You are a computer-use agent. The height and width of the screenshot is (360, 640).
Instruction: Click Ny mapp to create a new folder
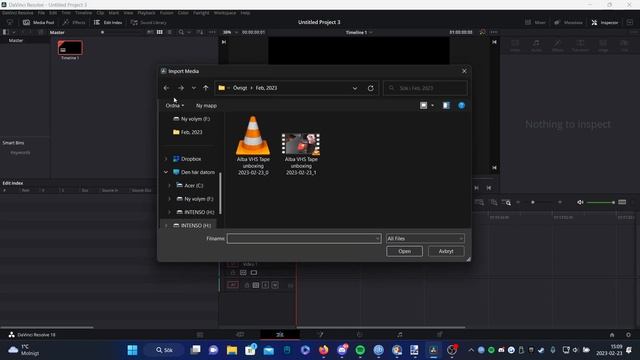pos(206,106)
